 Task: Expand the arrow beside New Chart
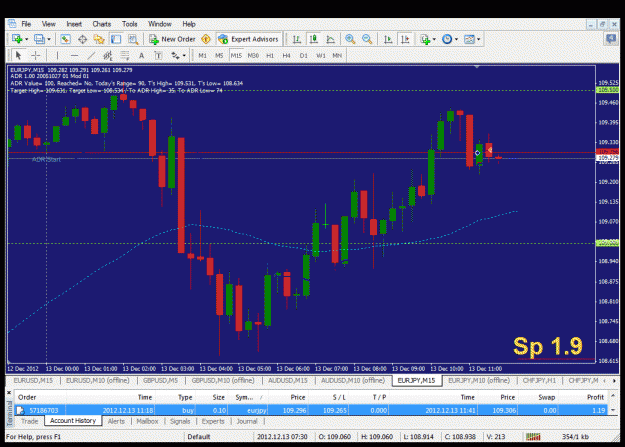tap(26, 39)
